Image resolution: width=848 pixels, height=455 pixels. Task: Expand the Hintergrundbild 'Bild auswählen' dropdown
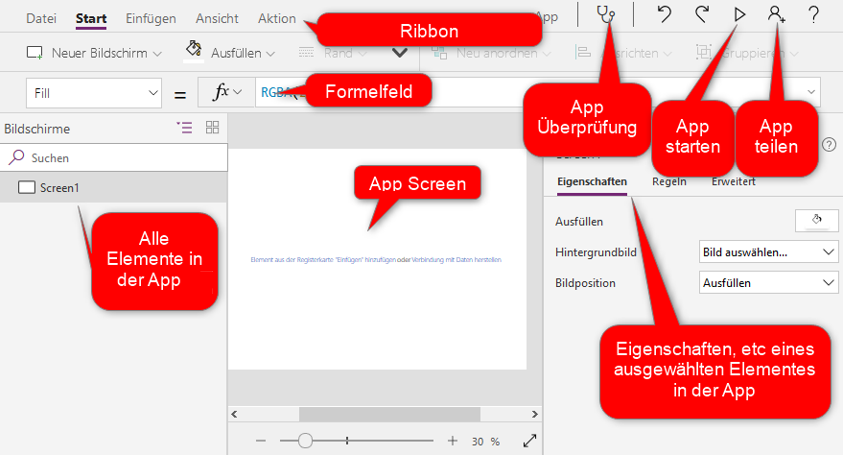tap(768, 253)
